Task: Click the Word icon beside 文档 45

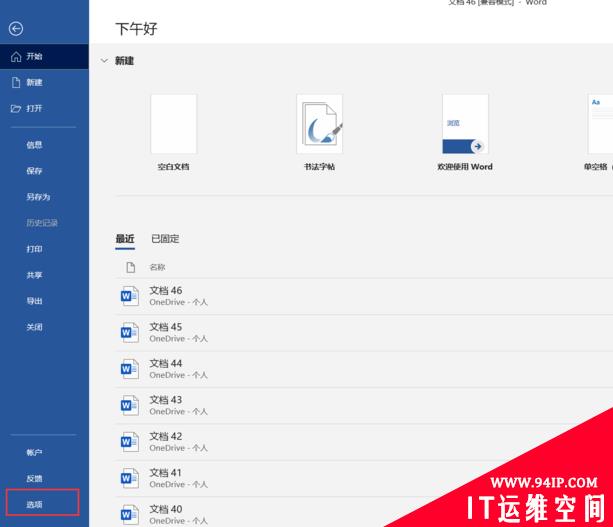Action: (129, 333)
